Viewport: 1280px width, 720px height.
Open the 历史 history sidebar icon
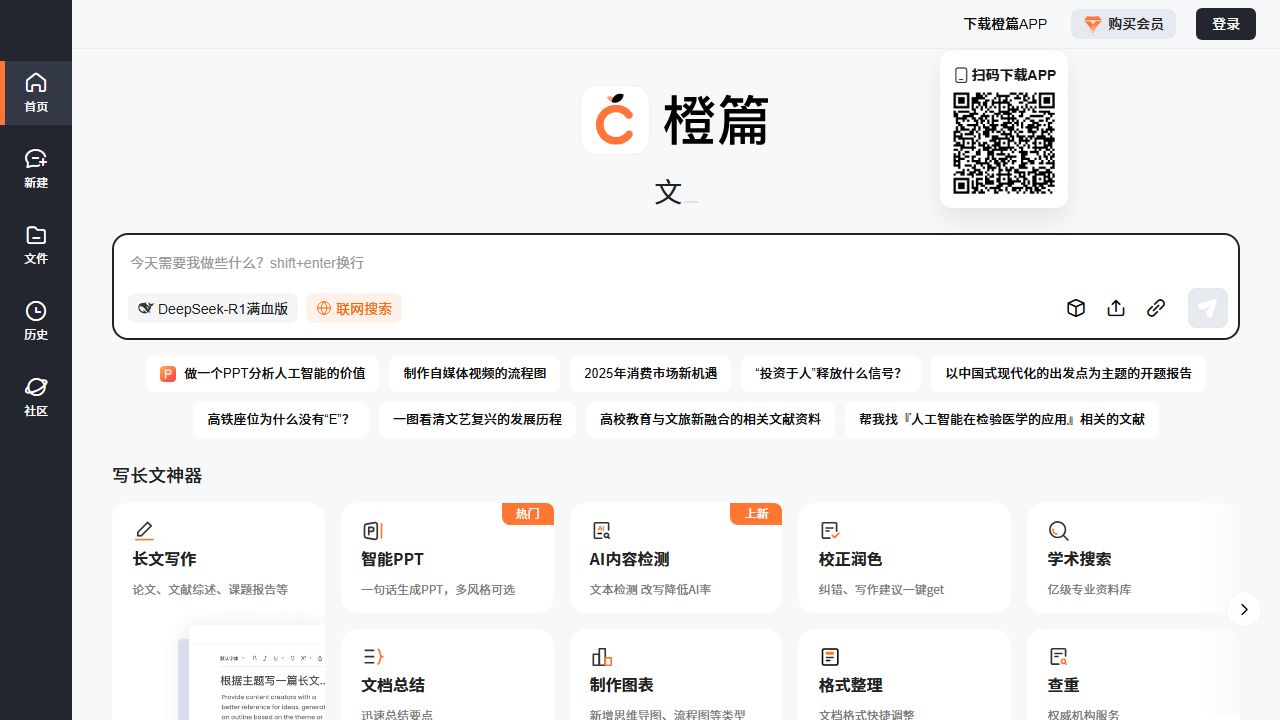coord(36,311)
